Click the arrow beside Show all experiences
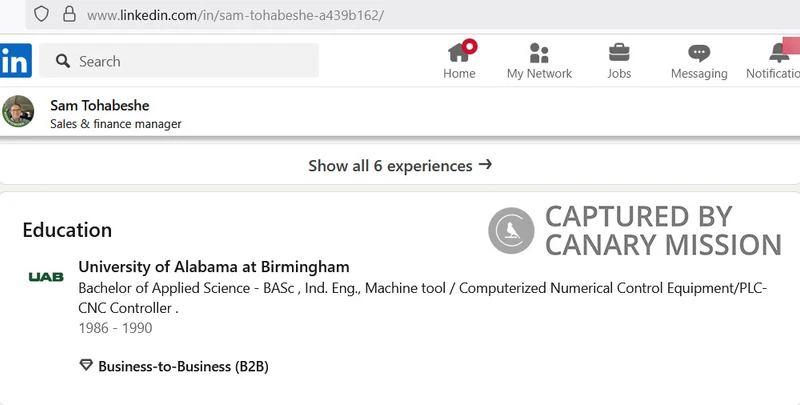 coord(485,164)
